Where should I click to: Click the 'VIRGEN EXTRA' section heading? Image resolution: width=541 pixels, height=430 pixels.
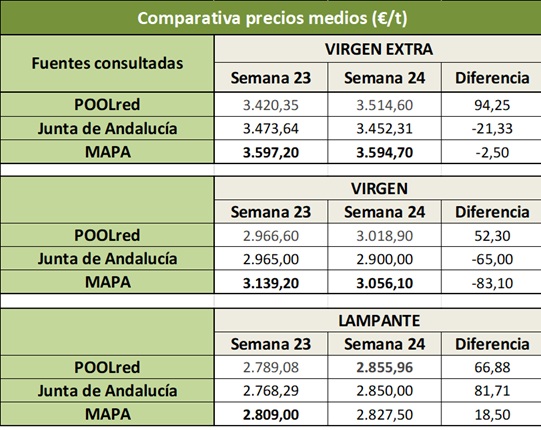coord(378,49)
